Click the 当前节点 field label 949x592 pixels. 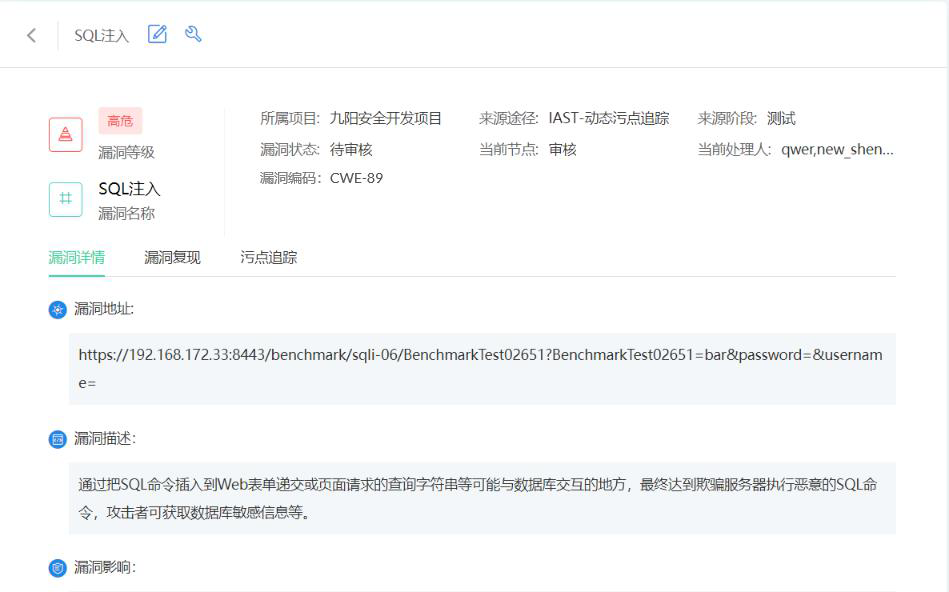click(509, 150)
